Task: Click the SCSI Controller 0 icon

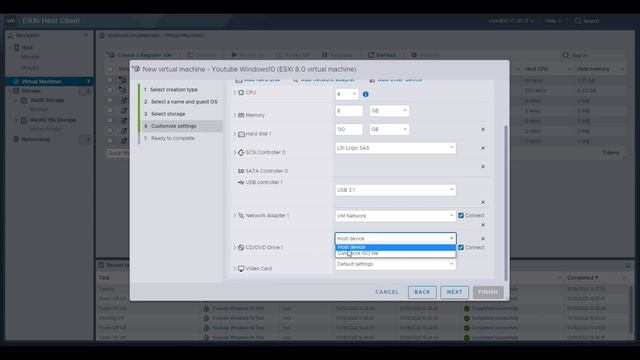Action: 241,152
